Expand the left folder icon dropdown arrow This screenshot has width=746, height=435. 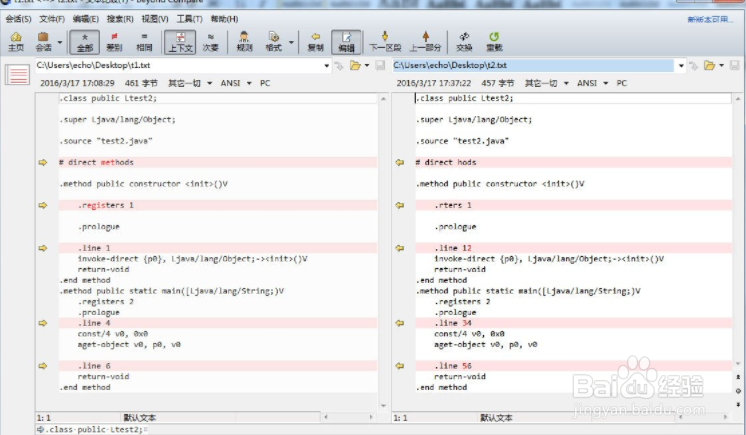pos(367,66)
